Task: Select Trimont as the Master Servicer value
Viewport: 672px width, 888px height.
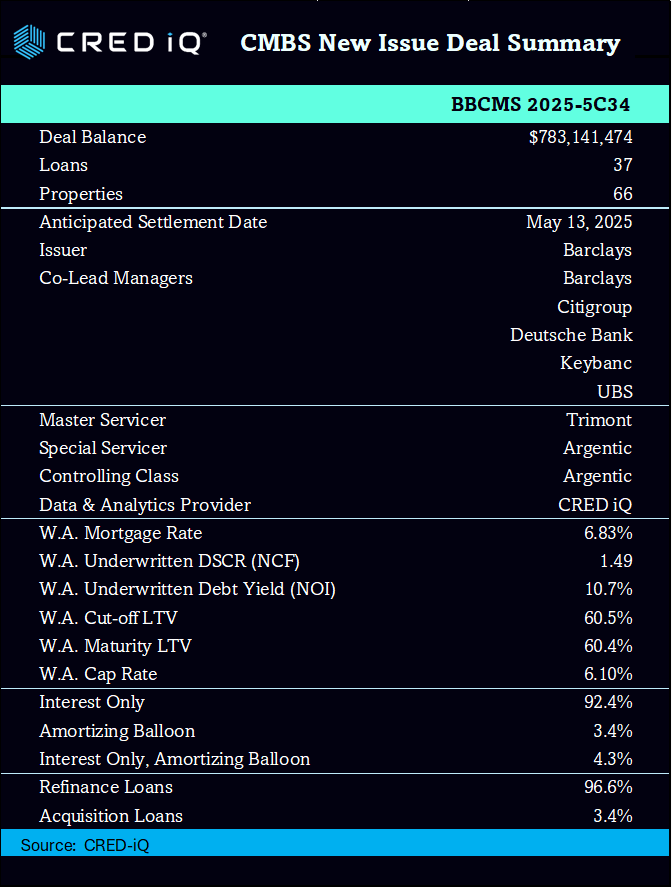Action: click(x=599, y=420)
